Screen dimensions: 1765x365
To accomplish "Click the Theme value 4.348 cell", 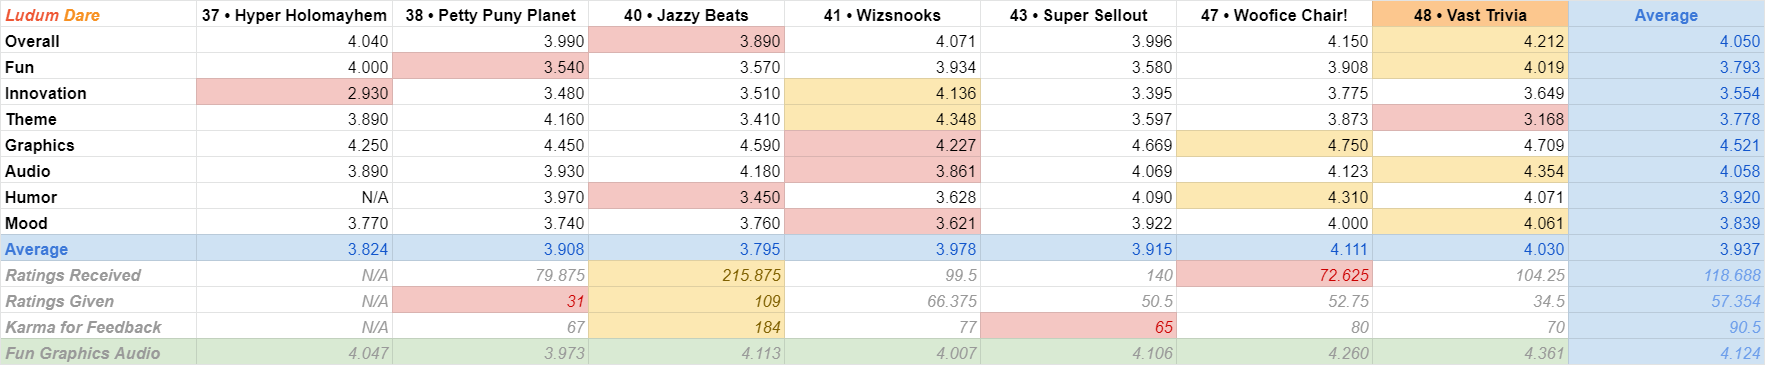I will tap(882, 118).
